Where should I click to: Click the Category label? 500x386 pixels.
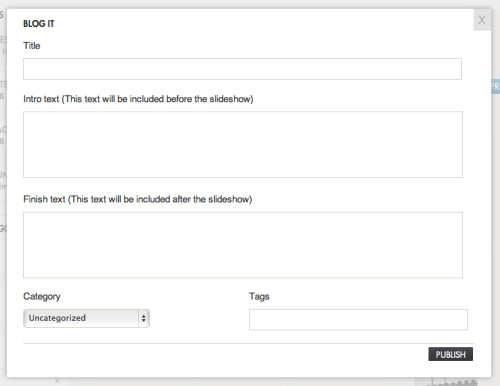coord(42,296)
